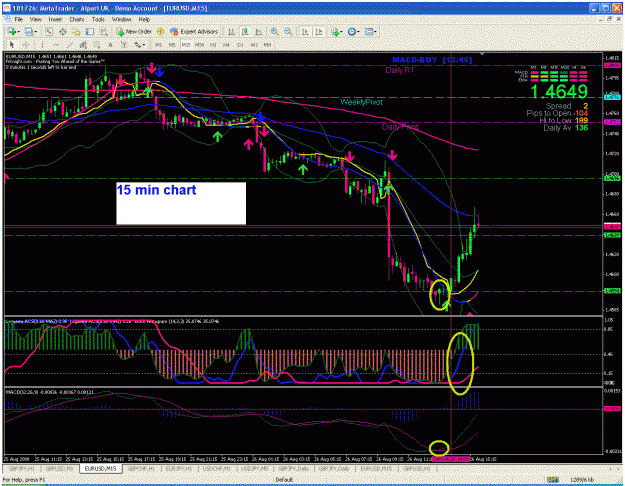Set timeframe to M5

tap(172, 45)
